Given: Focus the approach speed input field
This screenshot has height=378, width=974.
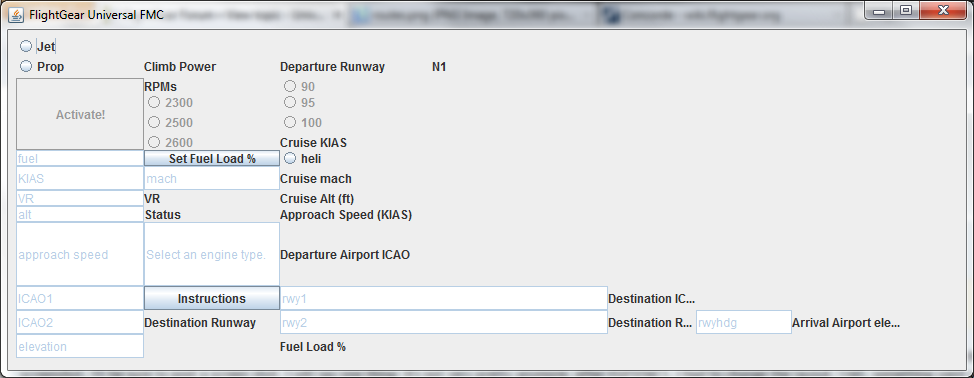Looking at the screenshot, I should point(80,254).
